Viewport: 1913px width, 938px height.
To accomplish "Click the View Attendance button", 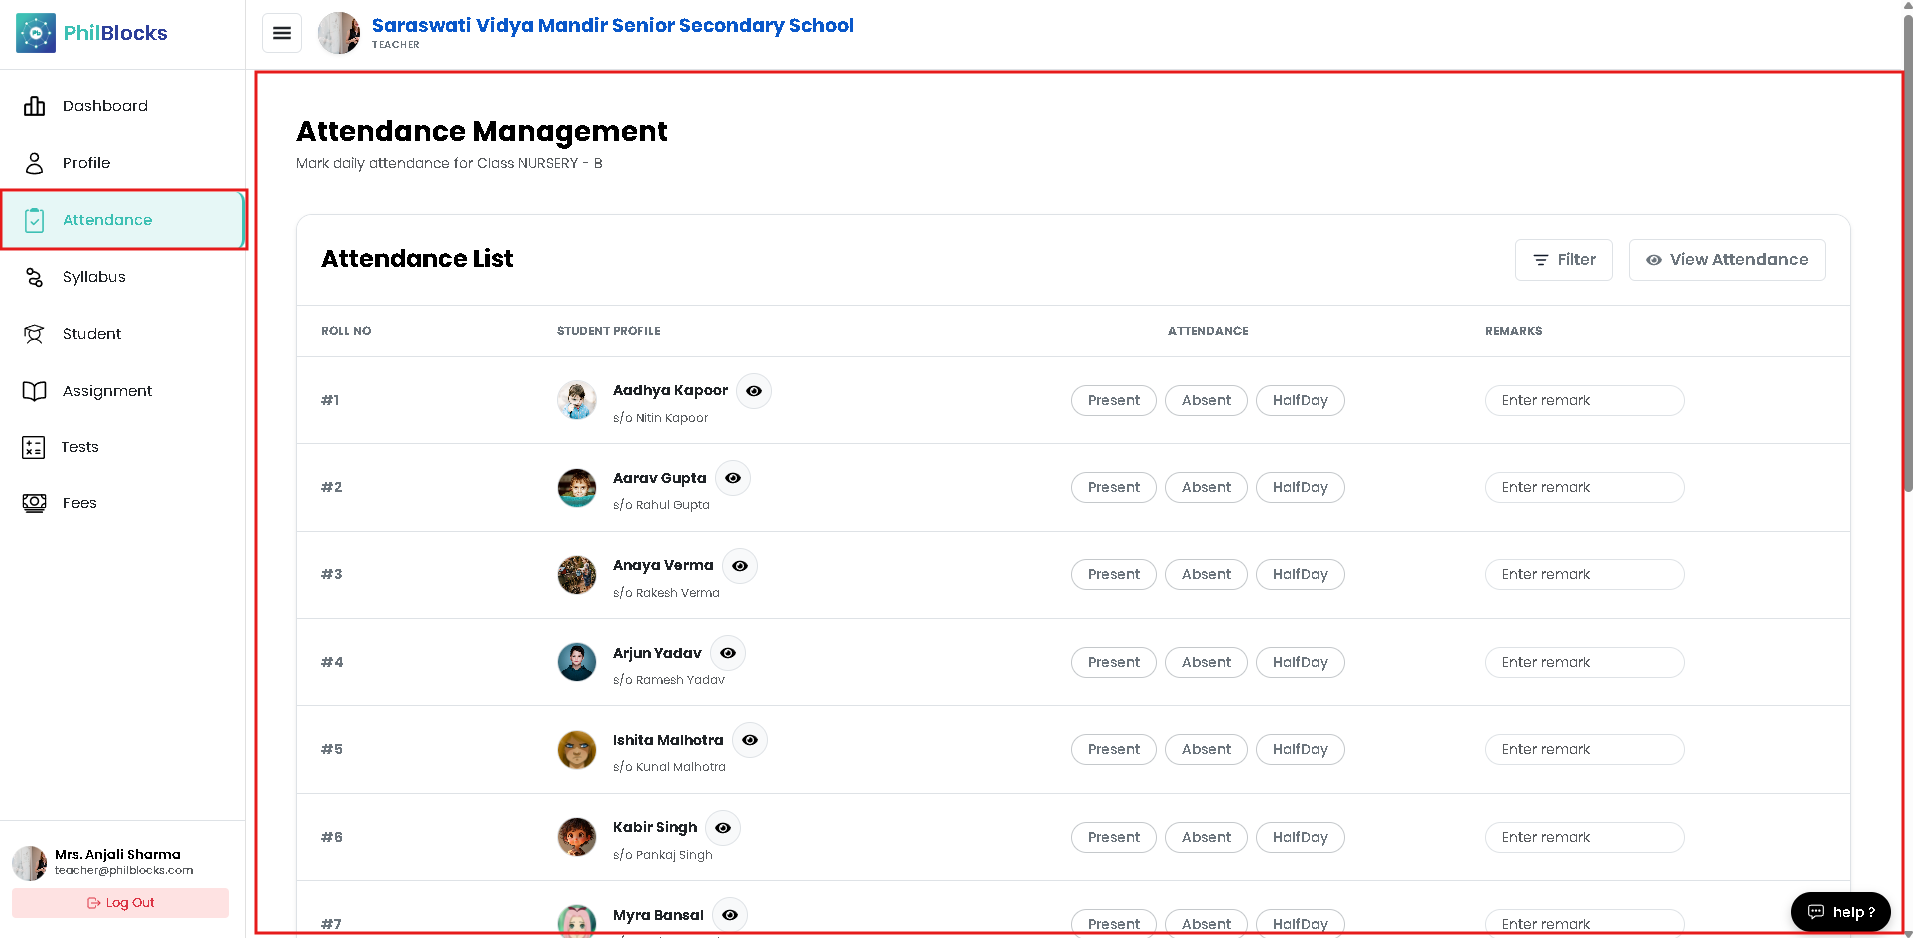I will 1727,260.
